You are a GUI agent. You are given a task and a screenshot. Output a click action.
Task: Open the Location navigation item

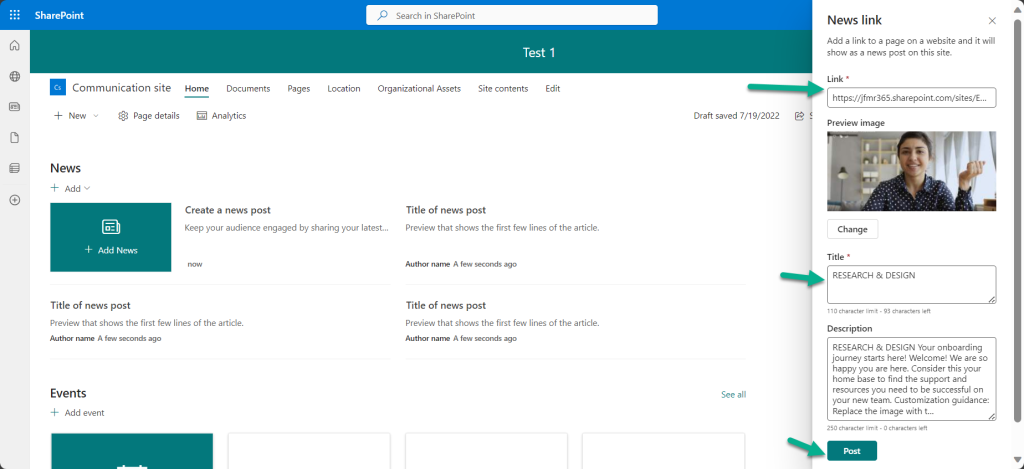click(344, 88)
